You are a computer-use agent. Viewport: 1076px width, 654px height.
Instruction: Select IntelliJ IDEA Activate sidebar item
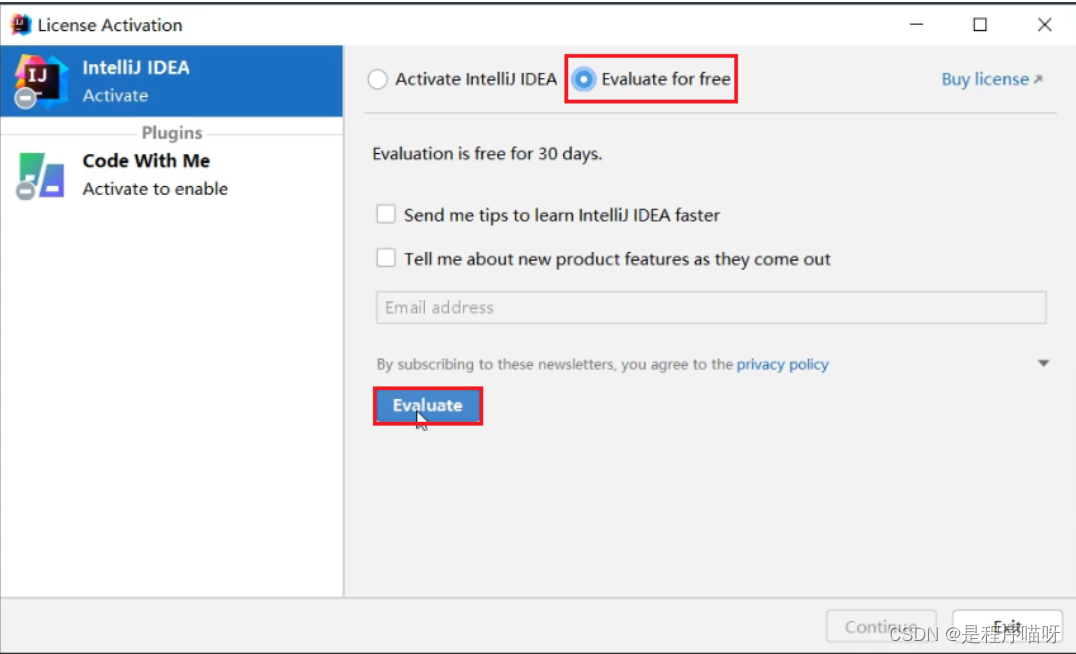coord(172,81)
